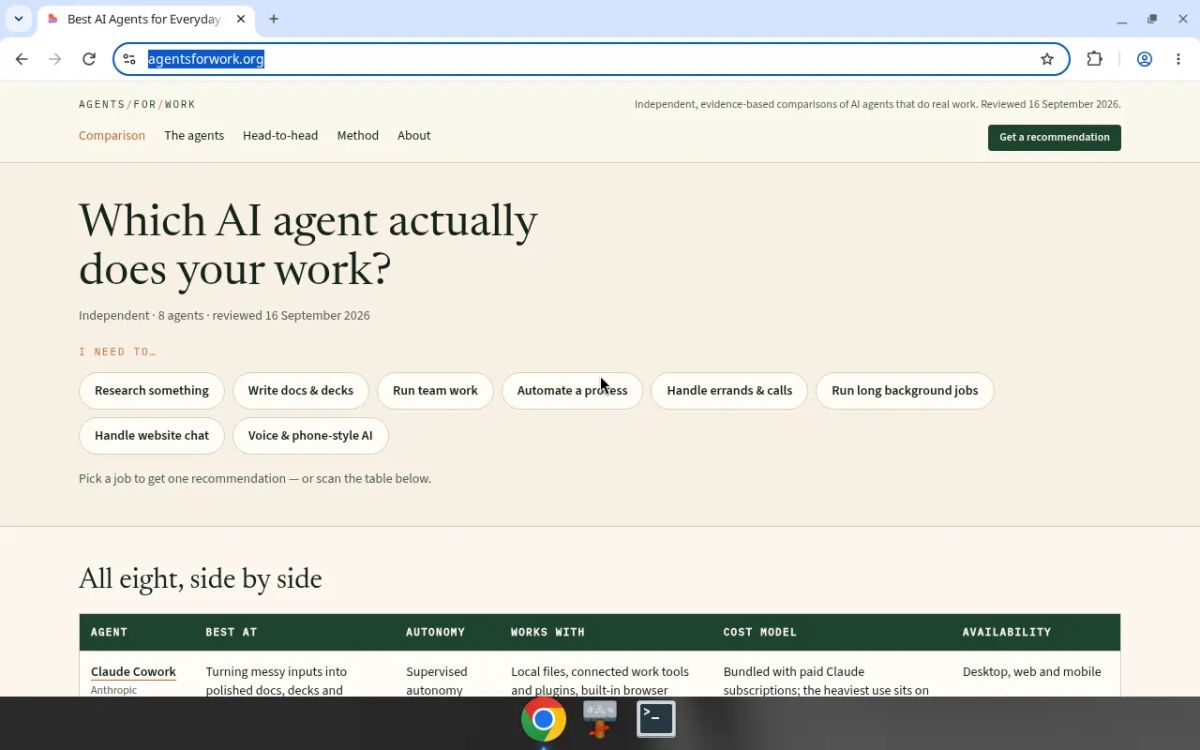This screenshot has height=750, width=1200.
Task: Open About nav item
Action: pyautogui.click(x=414, y=136)
